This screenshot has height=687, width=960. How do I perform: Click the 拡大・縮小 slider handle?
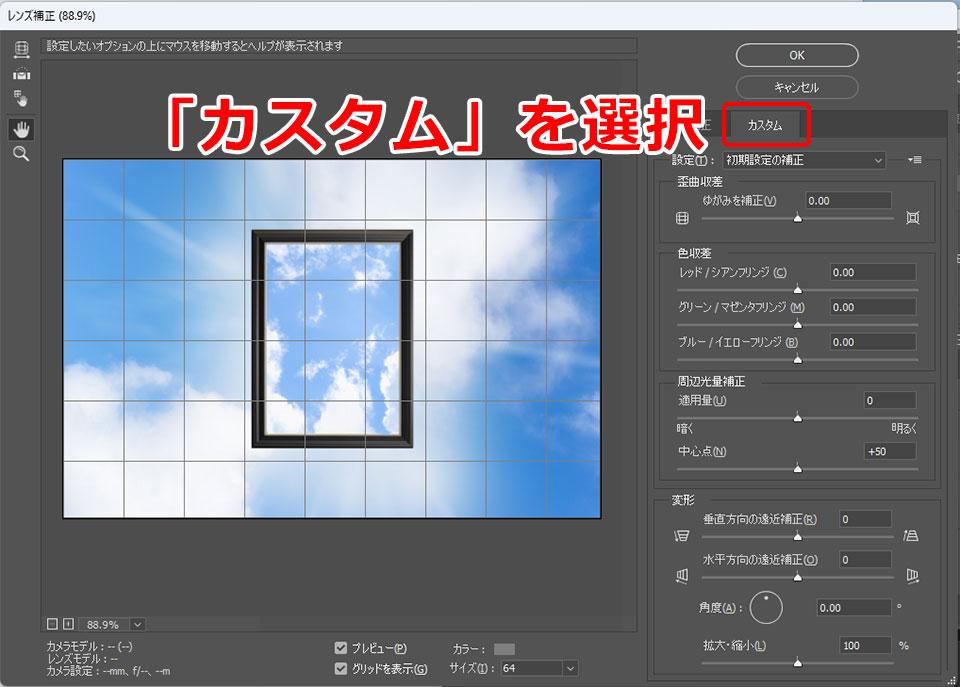tap(798, 663)
